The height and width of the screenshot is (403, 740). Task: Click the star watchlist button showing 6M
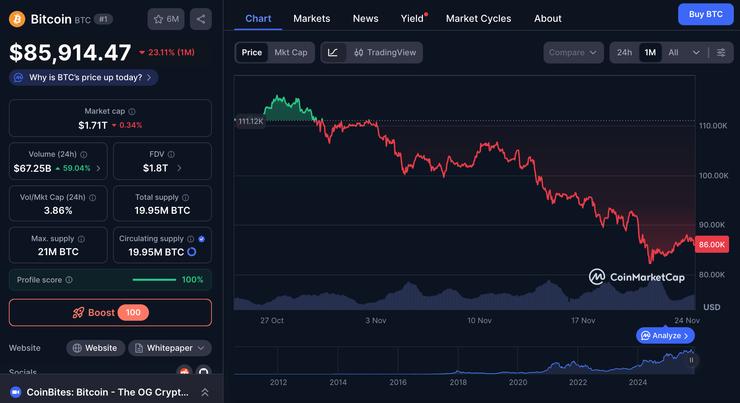tap(165, 19)
